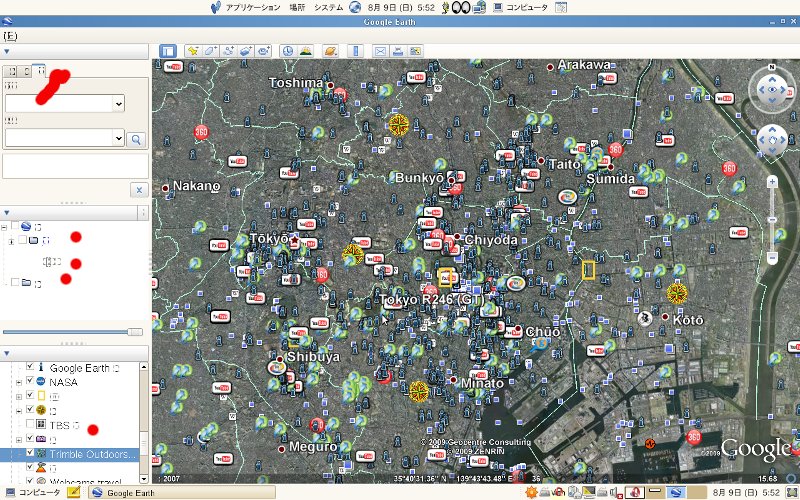Toggle the compass-rose layer checkbox

[x=30, y=410]
